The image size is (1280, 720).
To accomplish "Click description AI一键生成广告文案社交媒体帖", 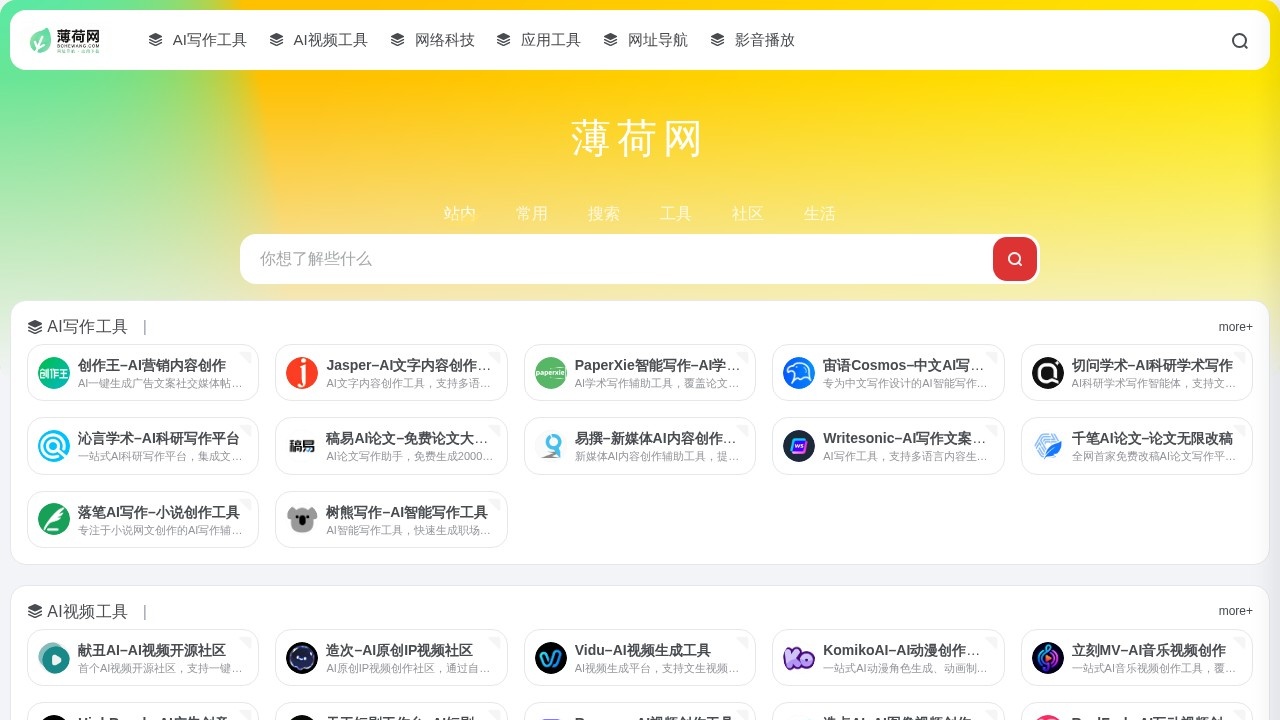I will pyautogui.click(x=160, y=383).
